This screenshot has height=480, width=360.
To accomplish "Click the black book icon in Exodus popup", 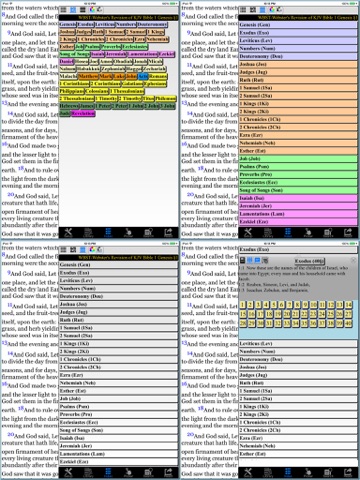I will point(243,260).
